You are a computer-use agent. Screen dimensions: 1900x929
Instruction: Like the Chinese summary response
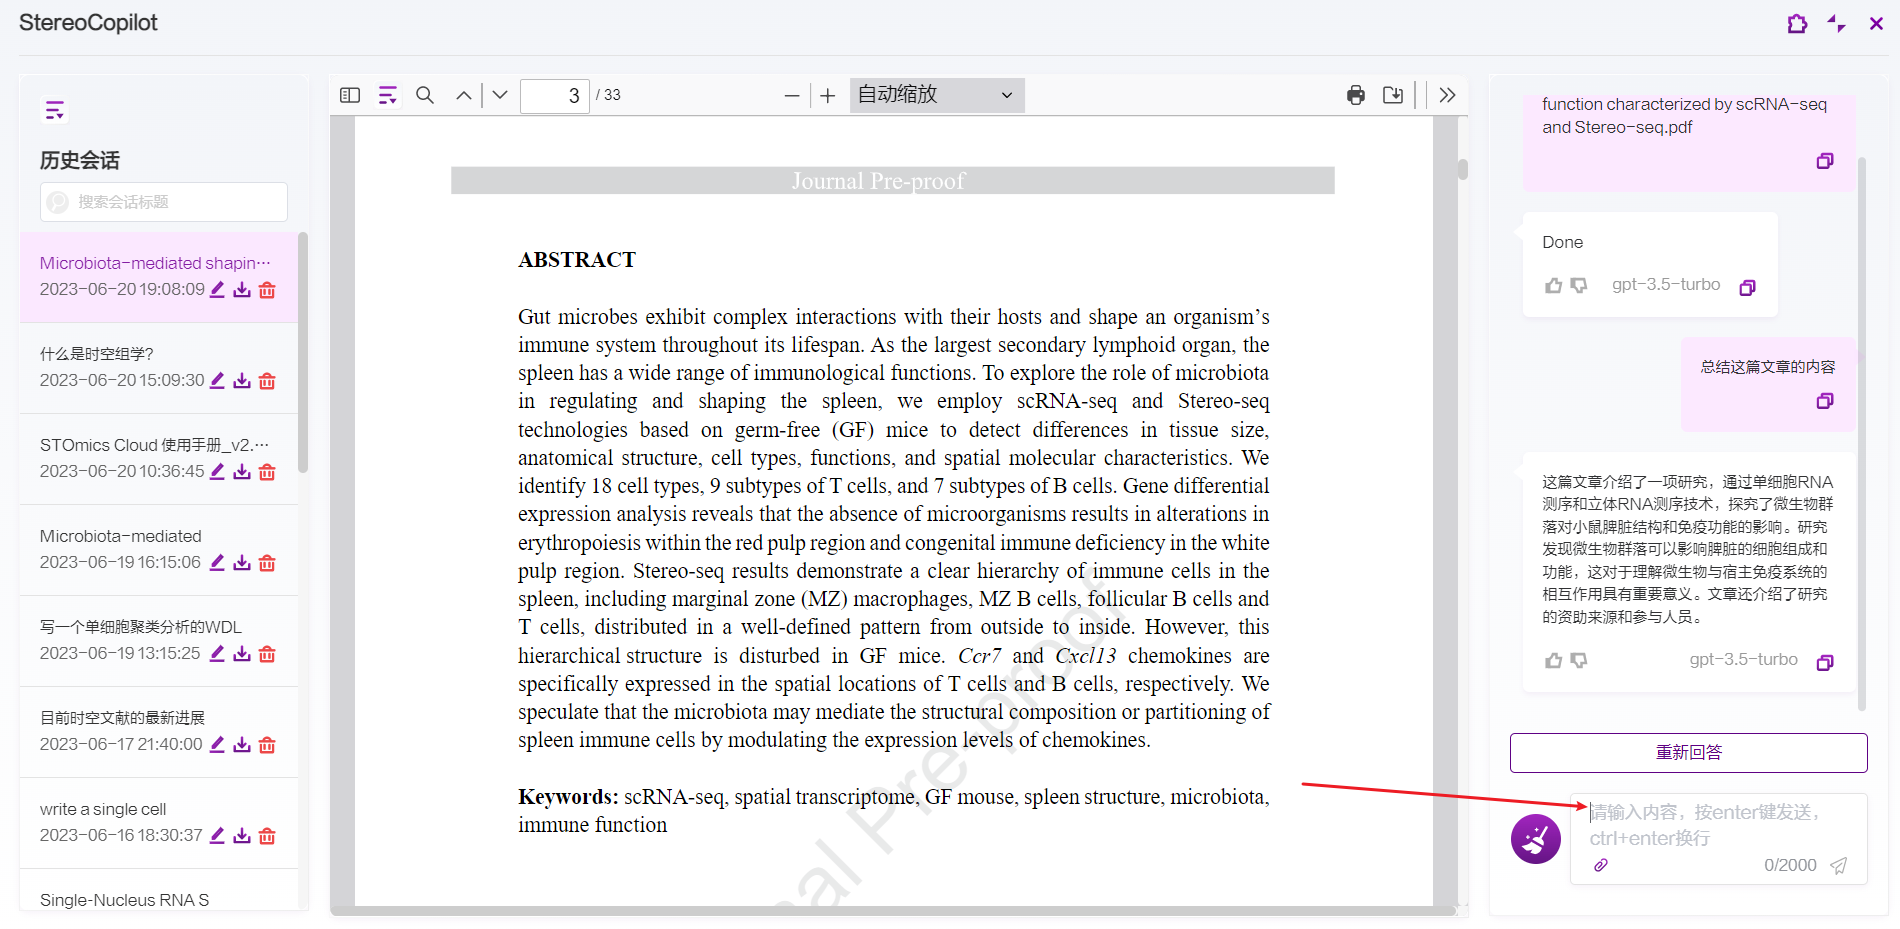coord(1553,661)
